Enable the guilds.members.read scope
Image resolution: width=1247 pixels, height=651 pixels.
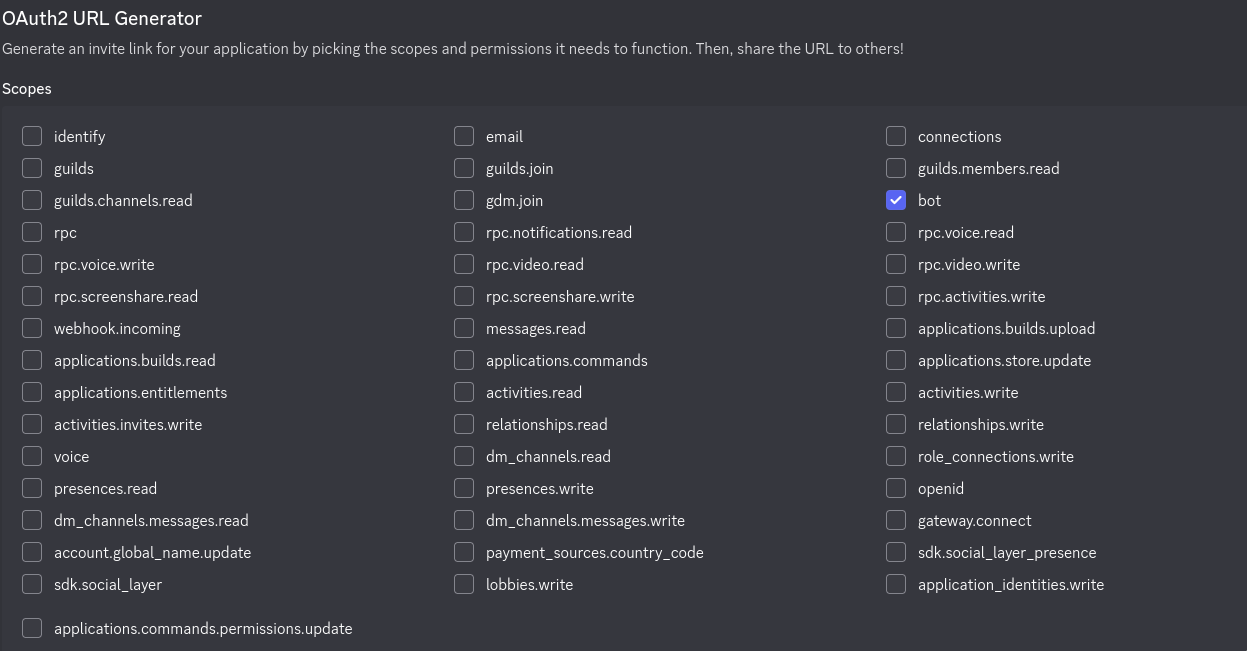click(x=895, y=168)
